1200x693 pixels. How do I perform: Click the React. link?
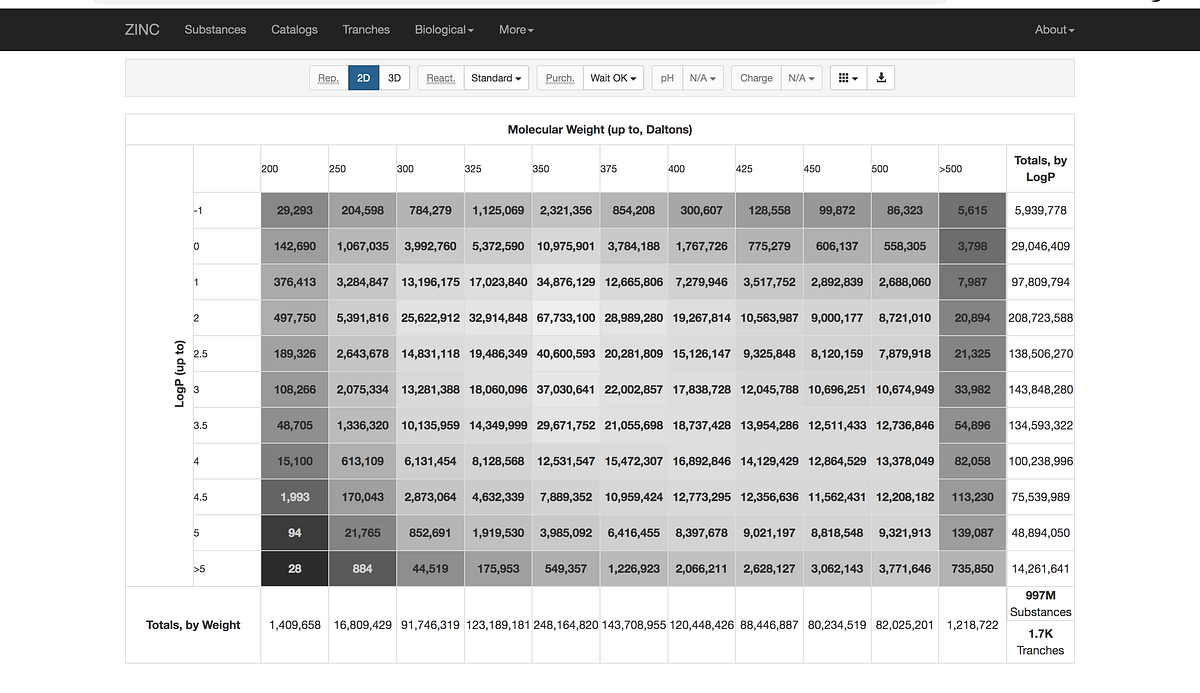point(440,77)
